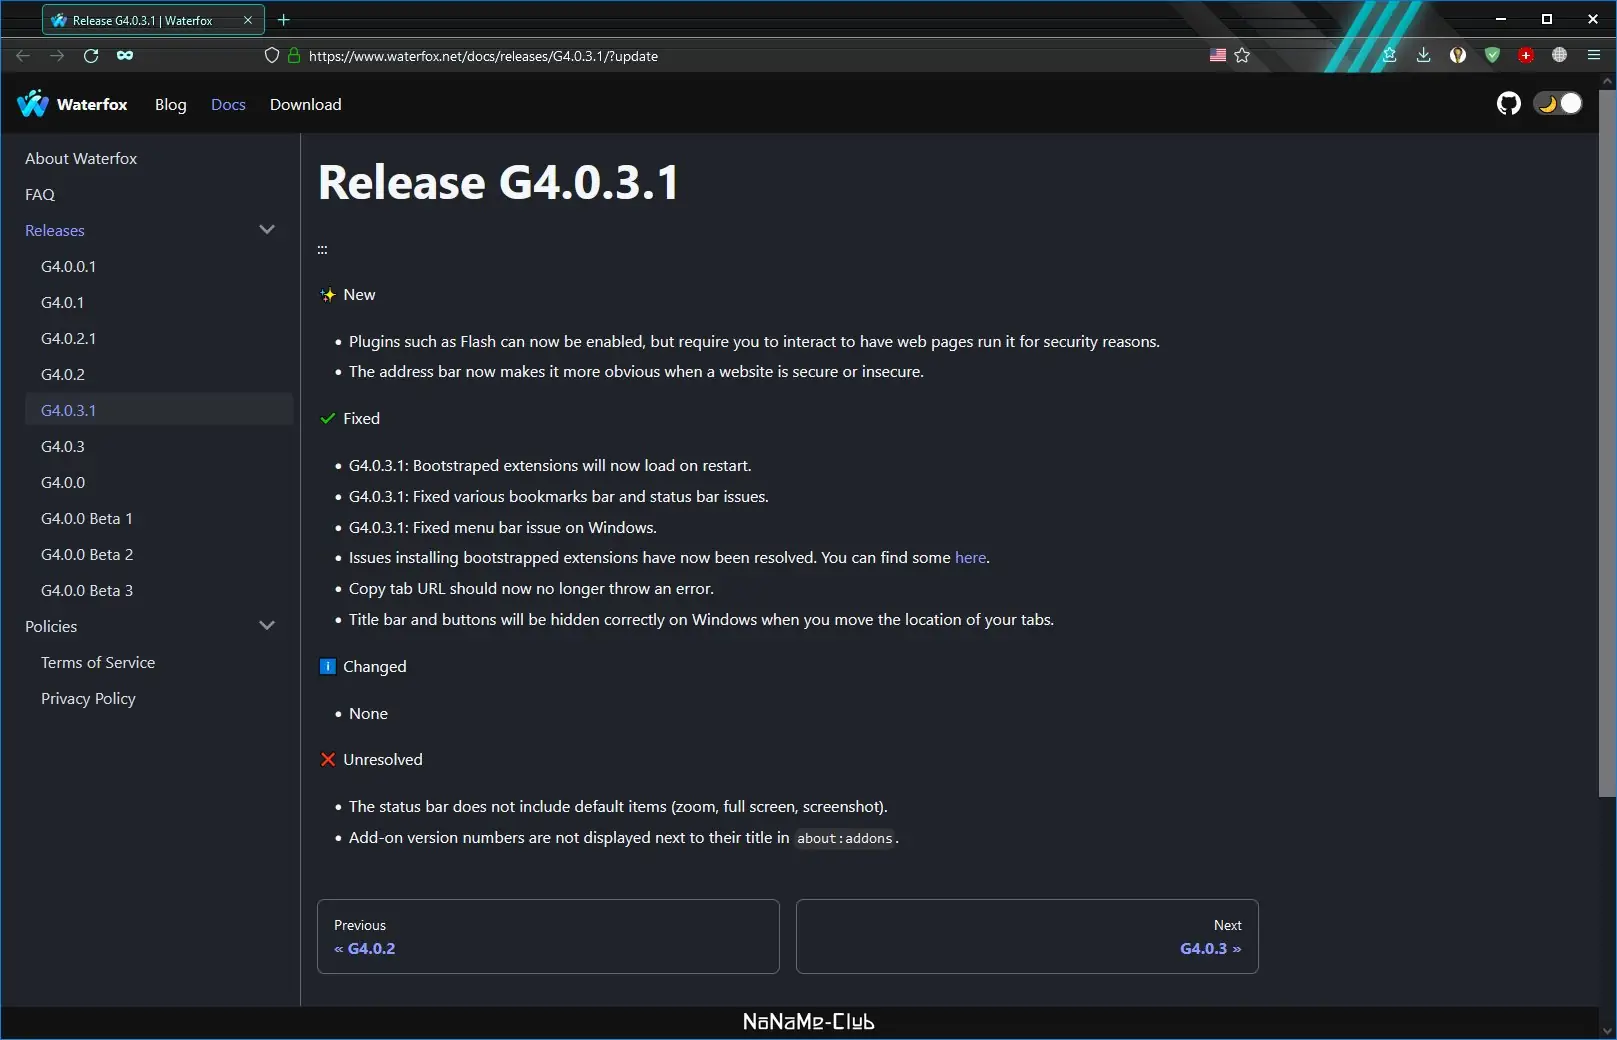Click the Release G4.0.3.1 page heading
Screen dimensions: 1617x1040
[x=499, y=183]
